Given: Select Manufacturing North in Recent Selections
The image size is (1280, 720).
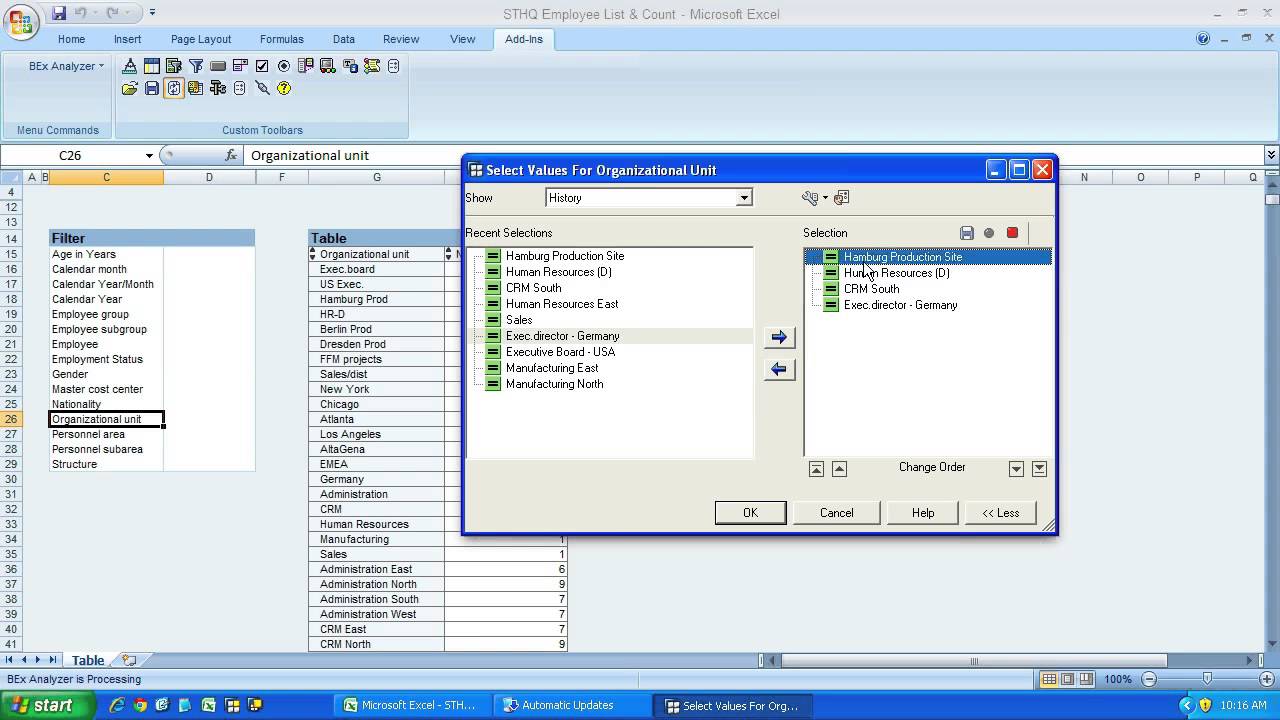Looking at the screenshot, I should click(554, 384).
